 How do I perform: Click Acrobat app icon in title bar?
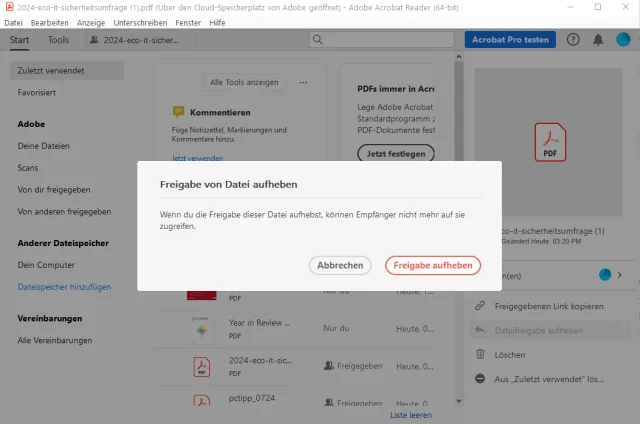point(9,7)
